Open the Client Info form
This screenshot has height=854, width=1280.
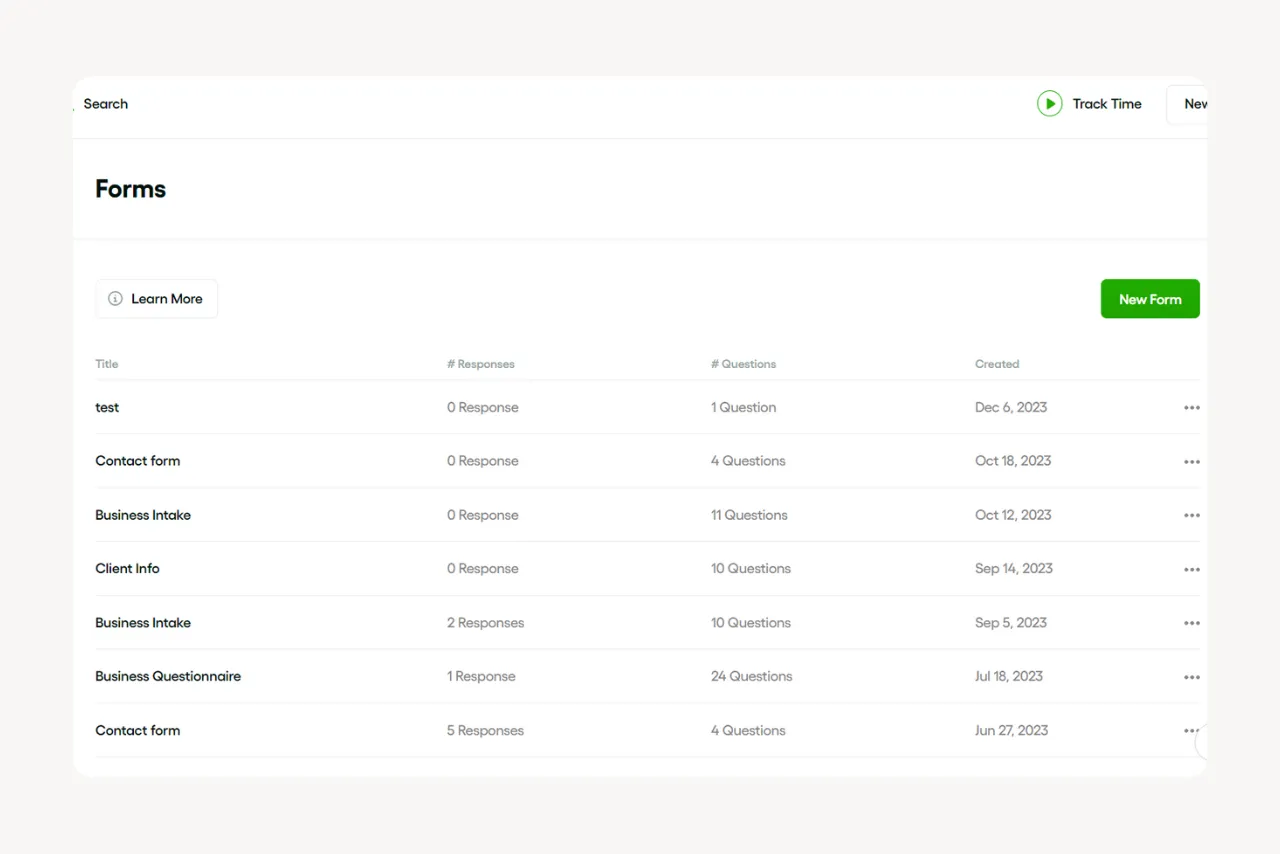point(127,568)
